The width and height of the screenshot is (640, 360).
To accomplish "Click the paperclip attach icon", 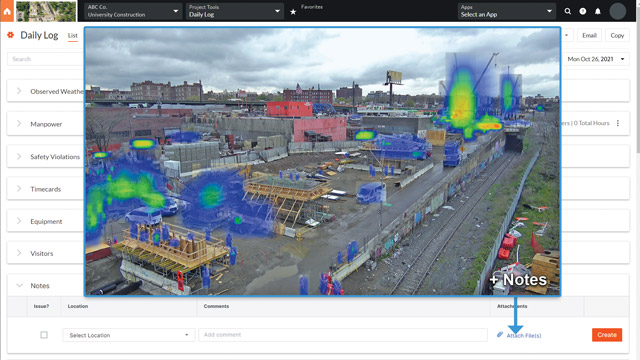I will (x=500, y=335).
